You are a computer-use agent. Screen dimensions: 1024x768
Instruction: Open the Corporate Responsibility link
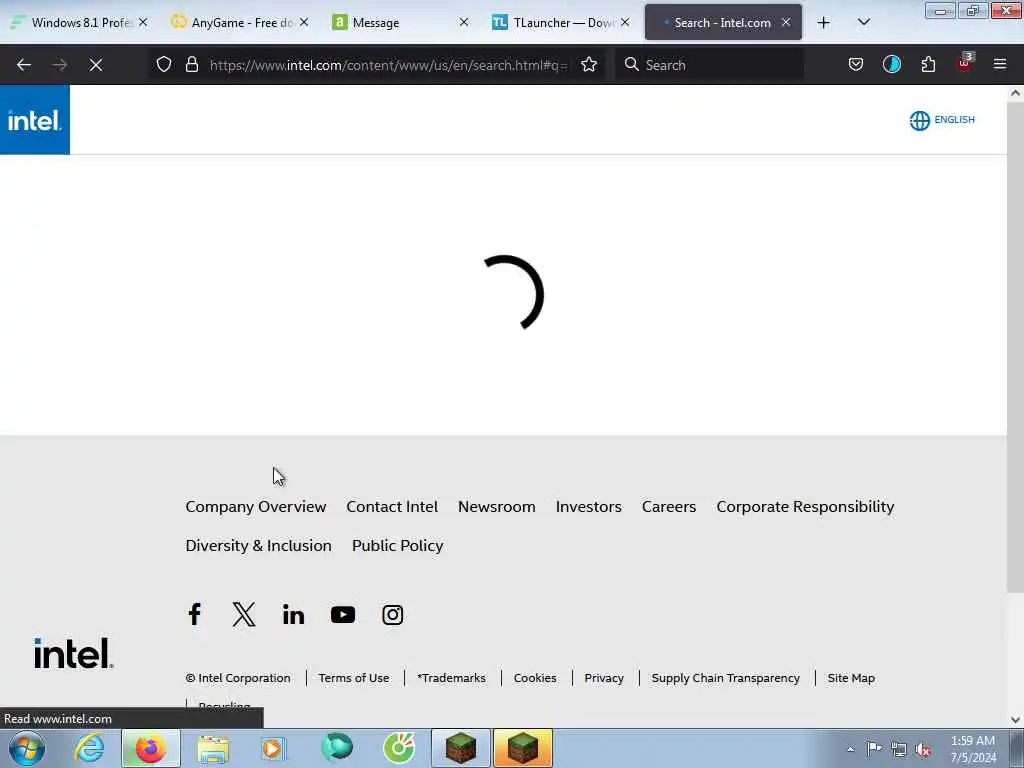click(805, 507)
